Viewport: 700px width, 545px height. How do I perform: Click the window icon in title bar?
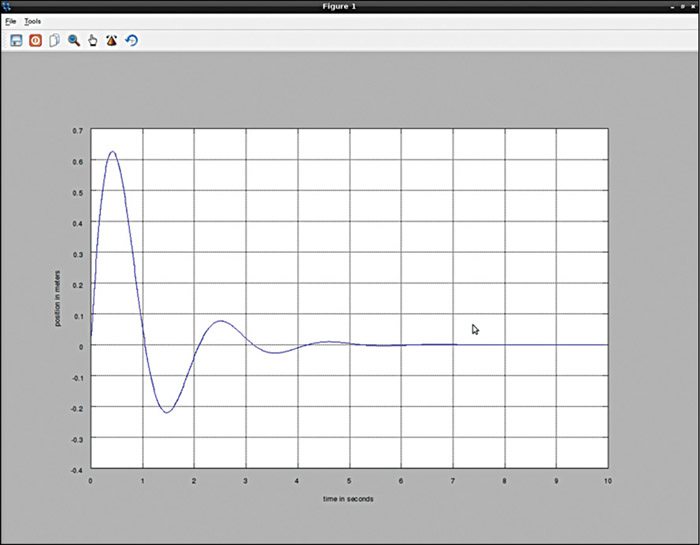point(6,6)
